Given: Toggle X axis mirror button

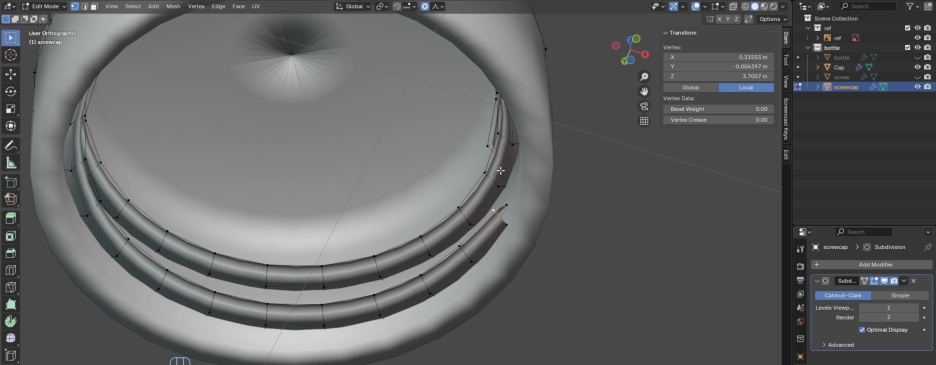Looking at the screenshot, I should pos(719,19).
